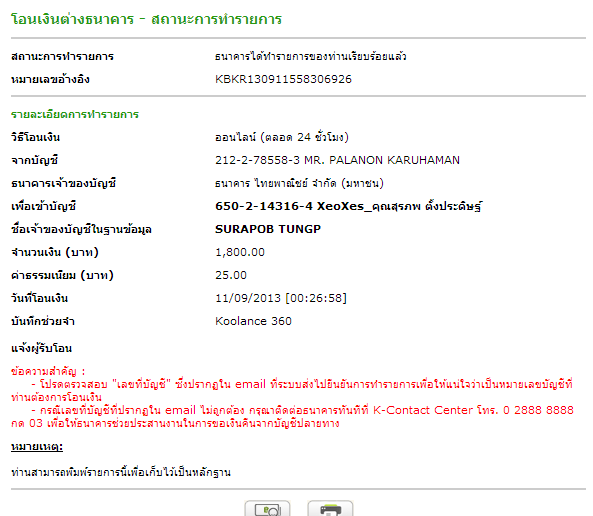Click the amount value 1,800.00
This screenshot has width=593, height=516.
(x=240, y=252)
